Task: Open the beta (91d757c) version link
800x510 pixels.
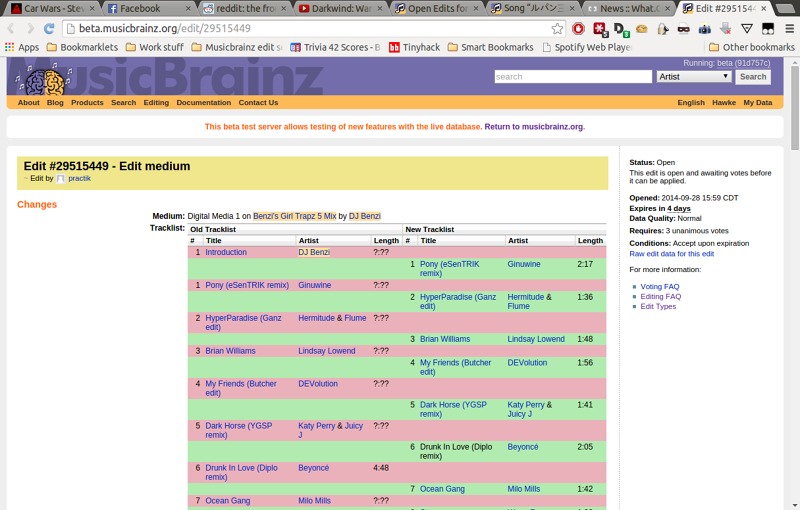Action: coord(743,63)
